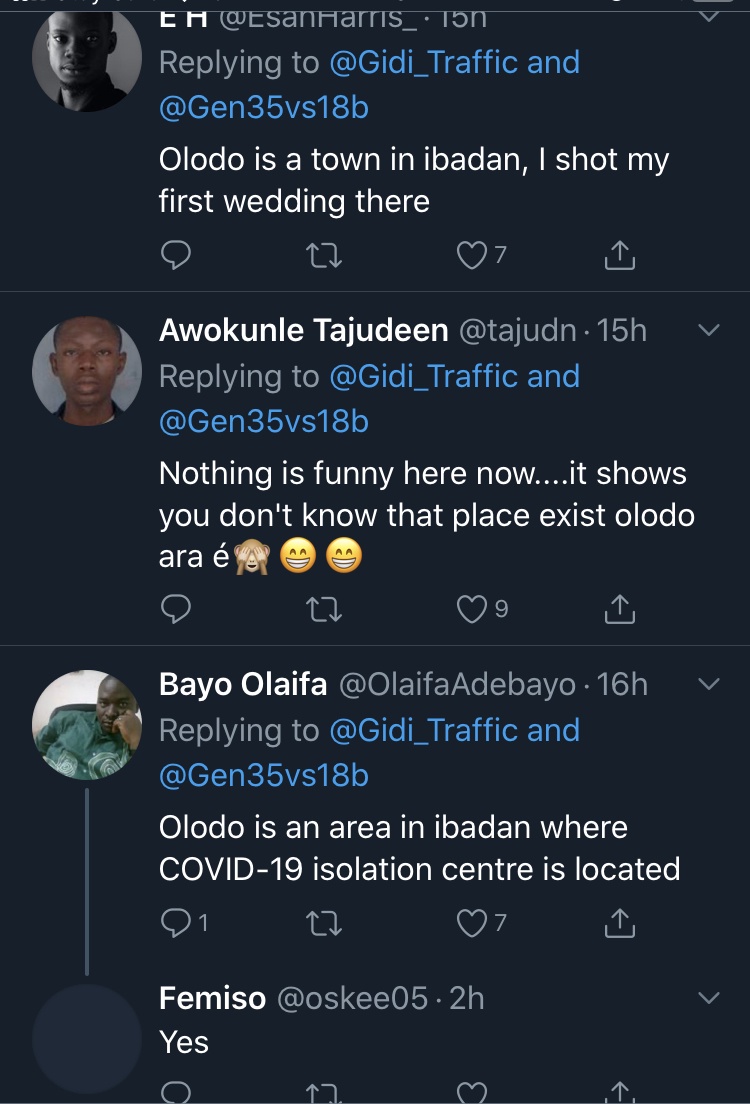Screen dimensions: 750x1104
Task: Reply to Bayo Olaifa's tweet
Action: pos(176,923)
